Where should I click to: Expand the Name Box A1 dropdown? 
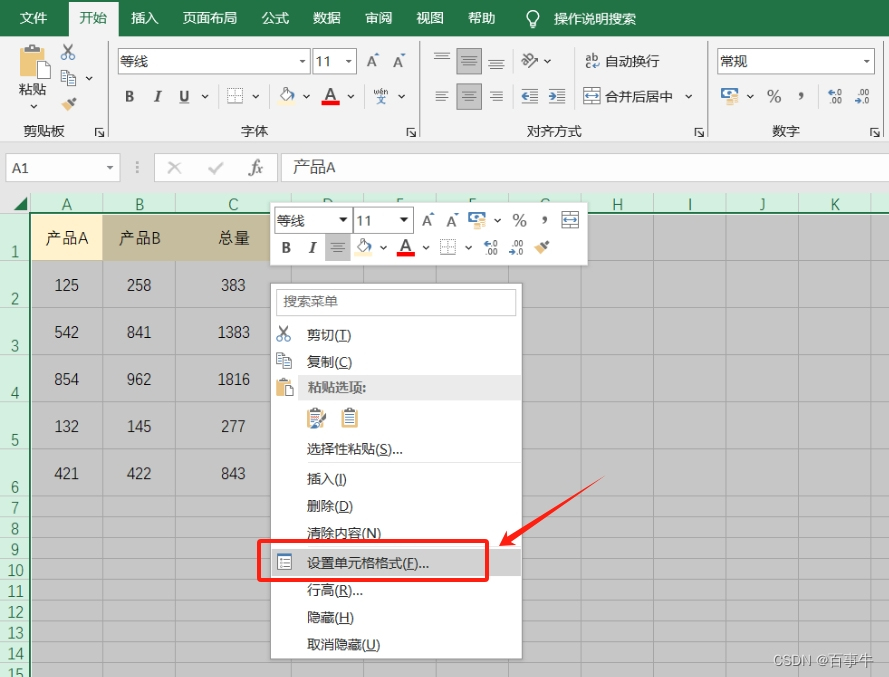click(x=110, y=168)
